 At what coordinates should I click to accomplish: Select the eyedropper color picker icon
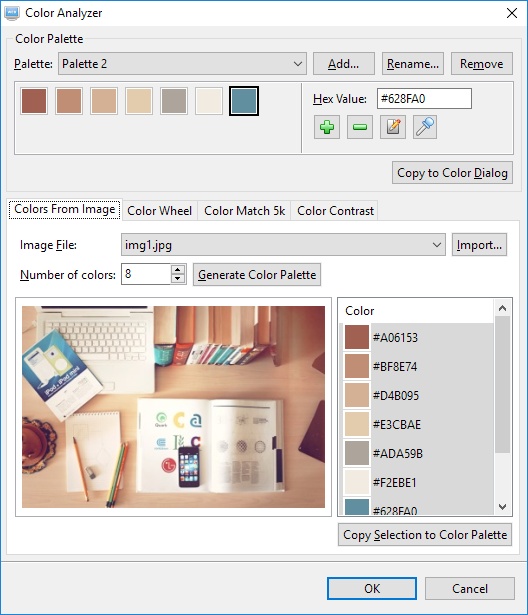click(425, 127)
